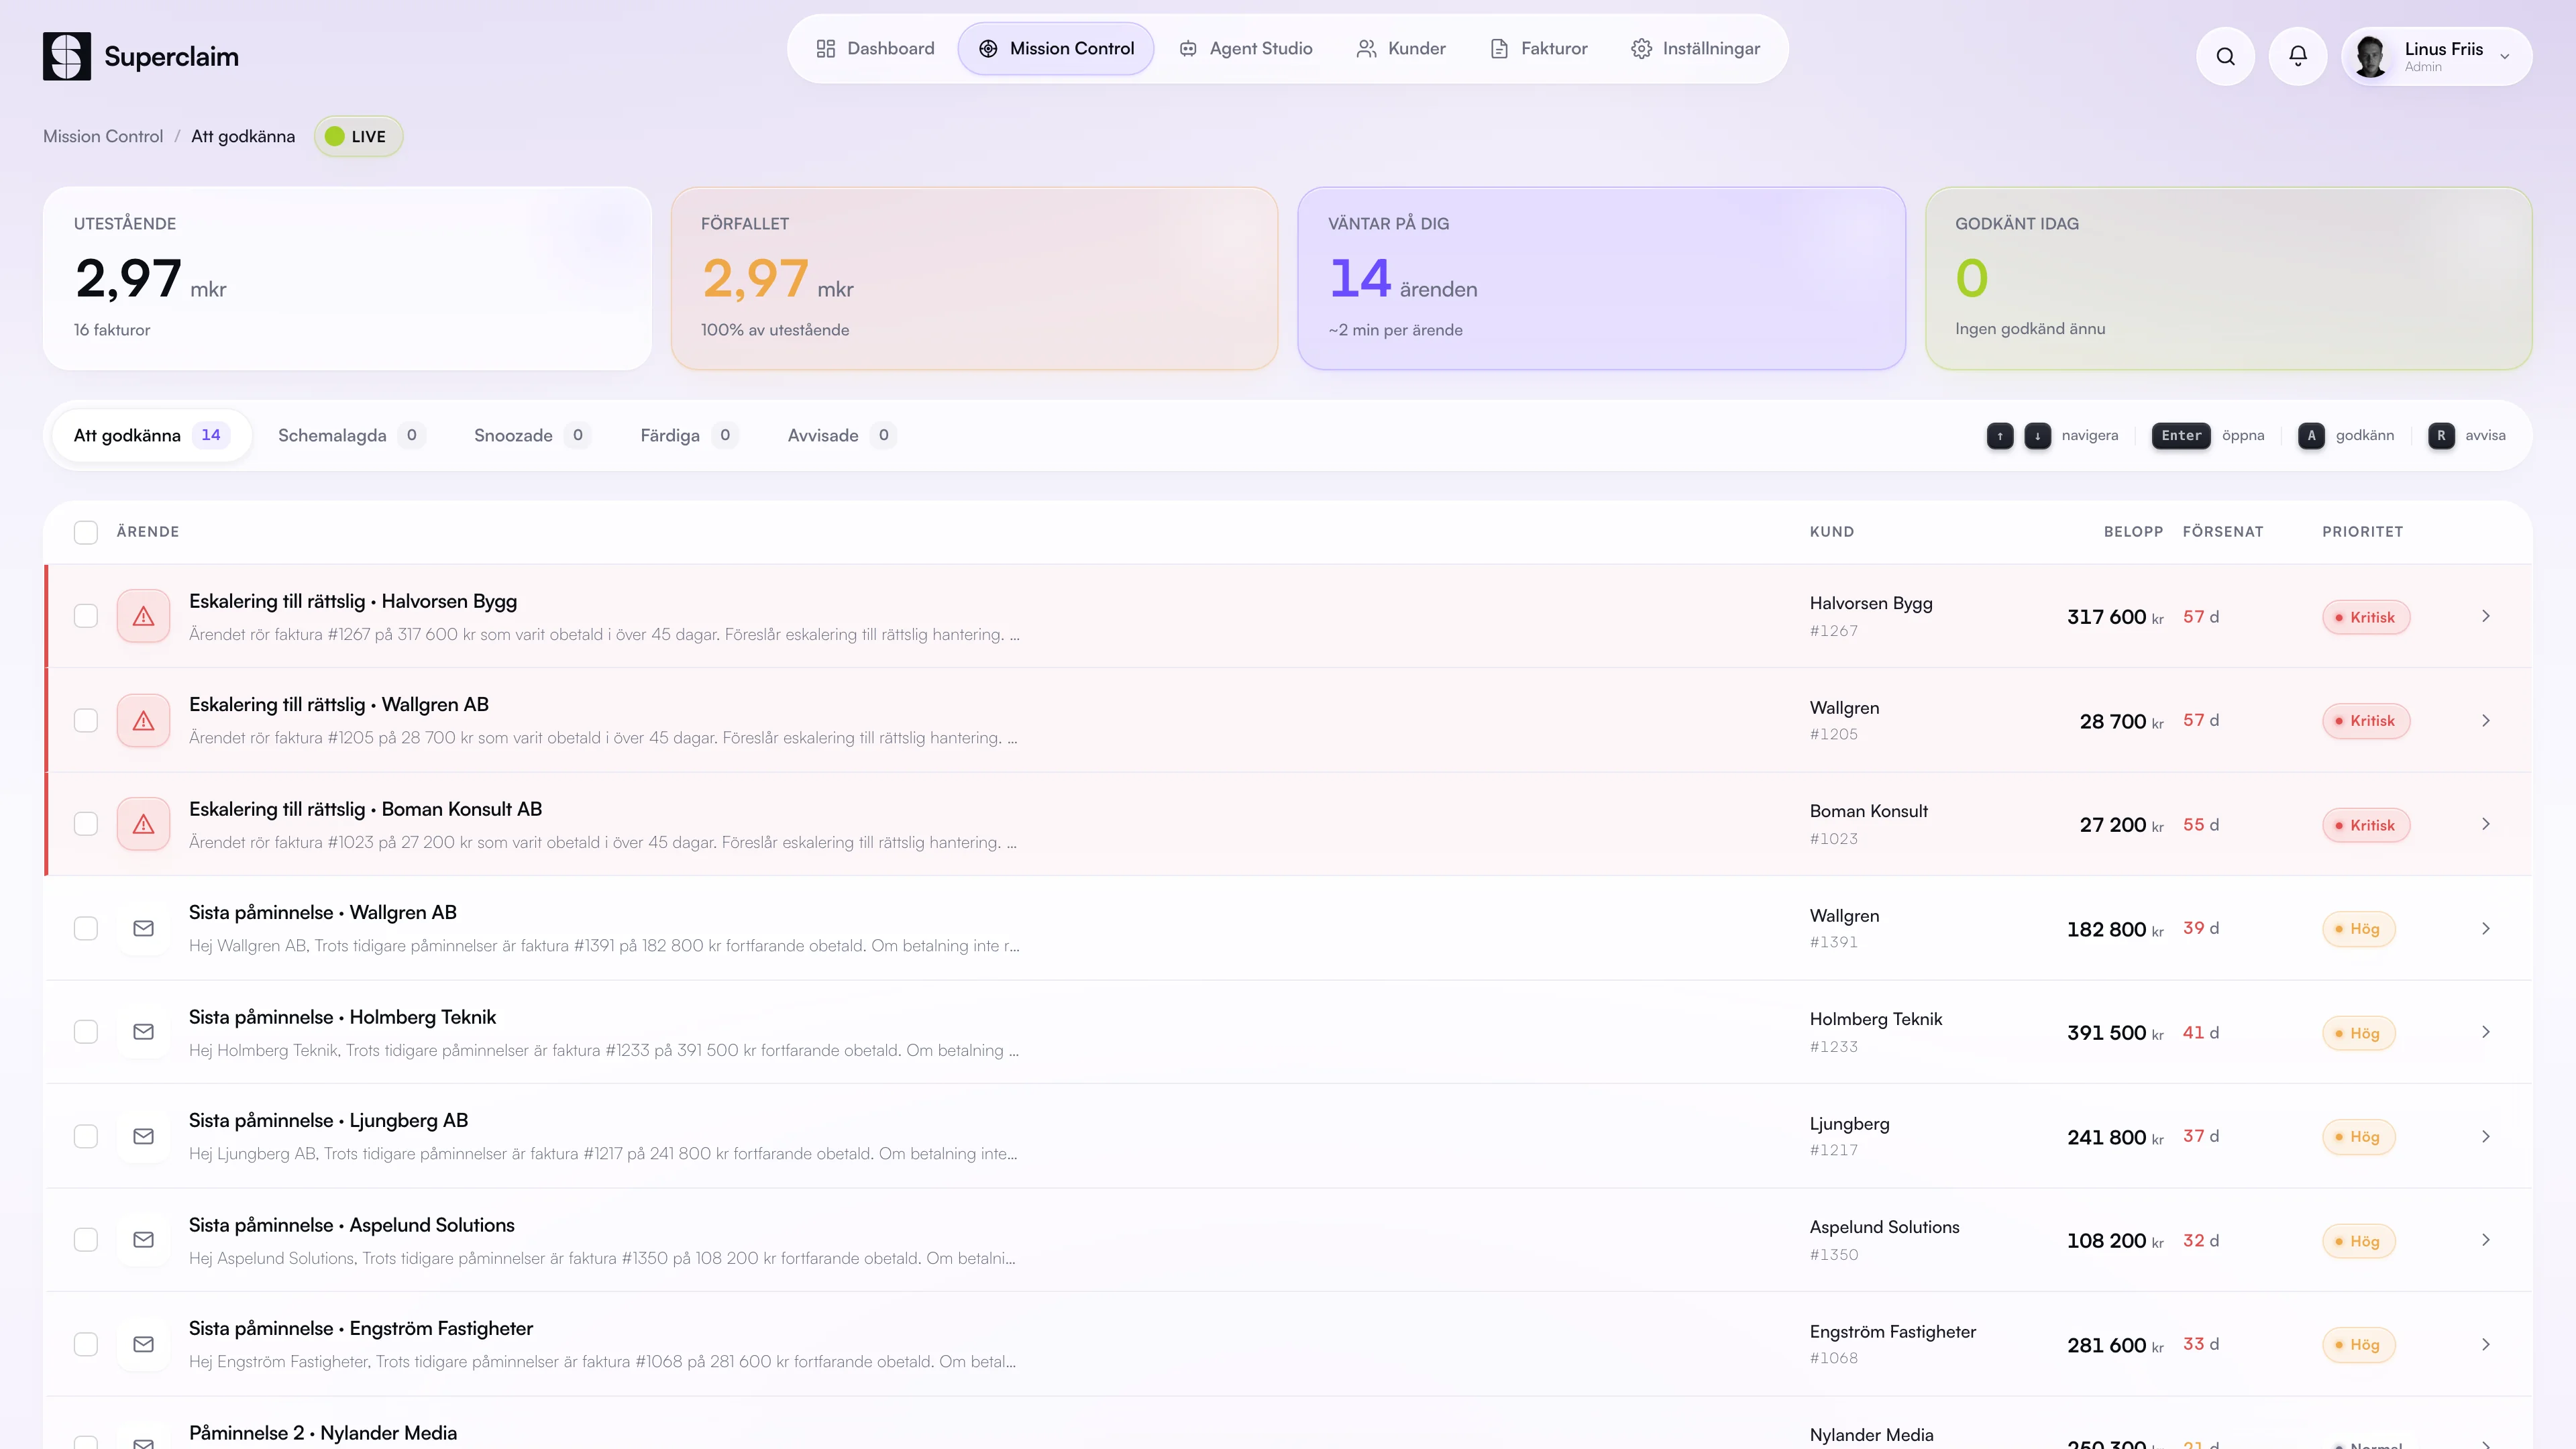The width and height of the screenshot is (2576, 1449).
Task: Open the Utestående summary card
Action: [347, 278]
